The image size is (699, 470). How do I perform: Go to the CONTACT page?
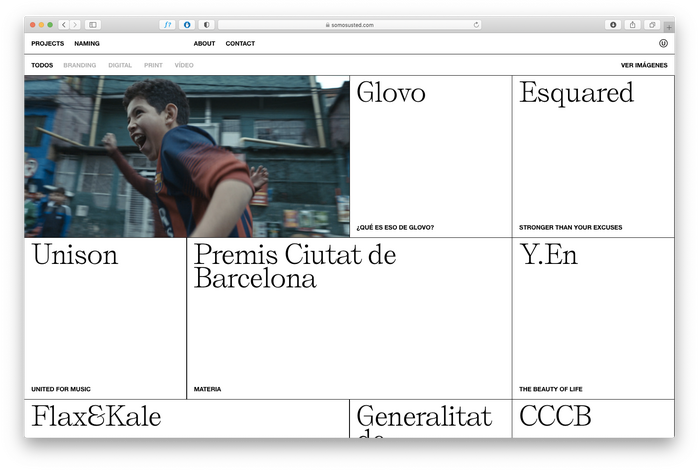pyautogui.click(x=240, y=43)
